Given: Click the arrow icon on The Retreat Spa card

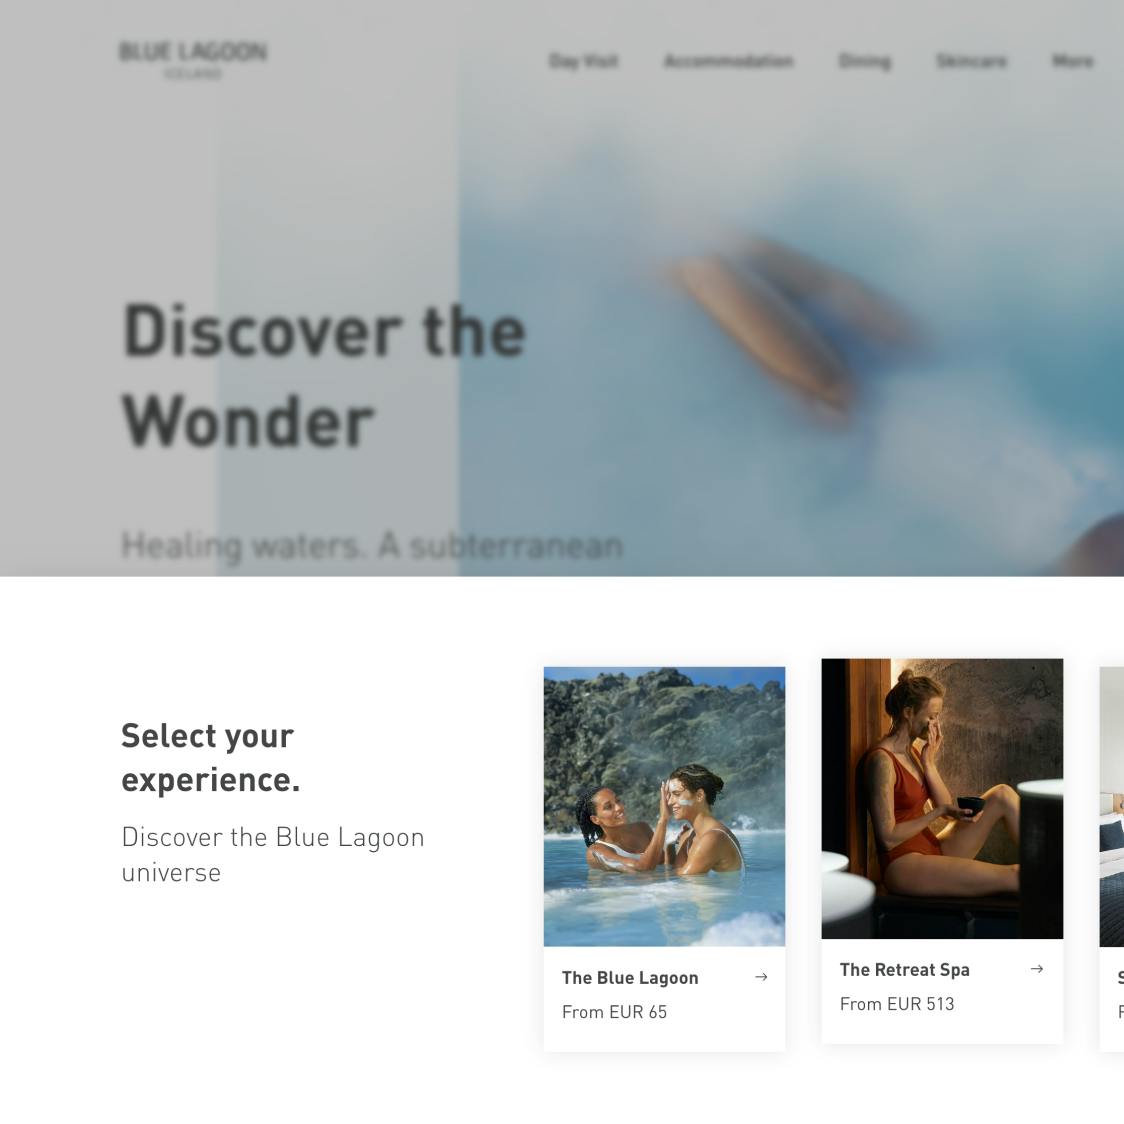Looking at the screenshot, I should coord(1037,969).
